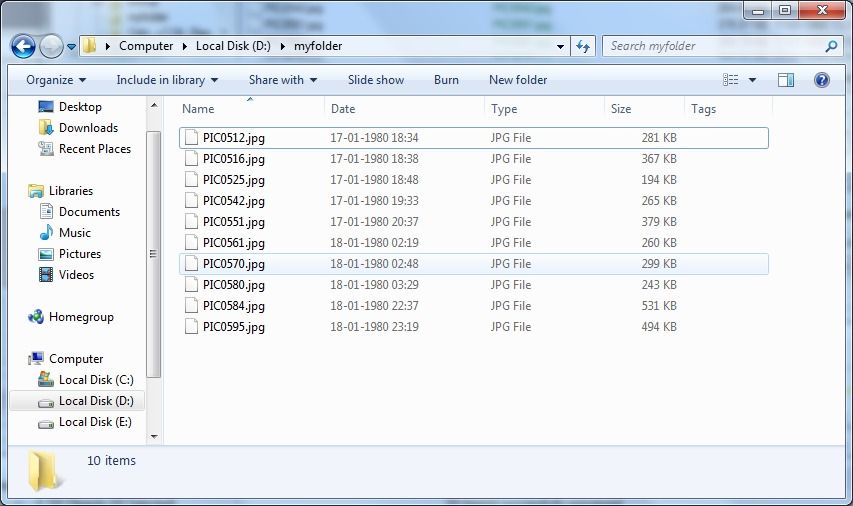Open Recent Places in the navigation pane

pyautogui.click(x=85, y=149)
